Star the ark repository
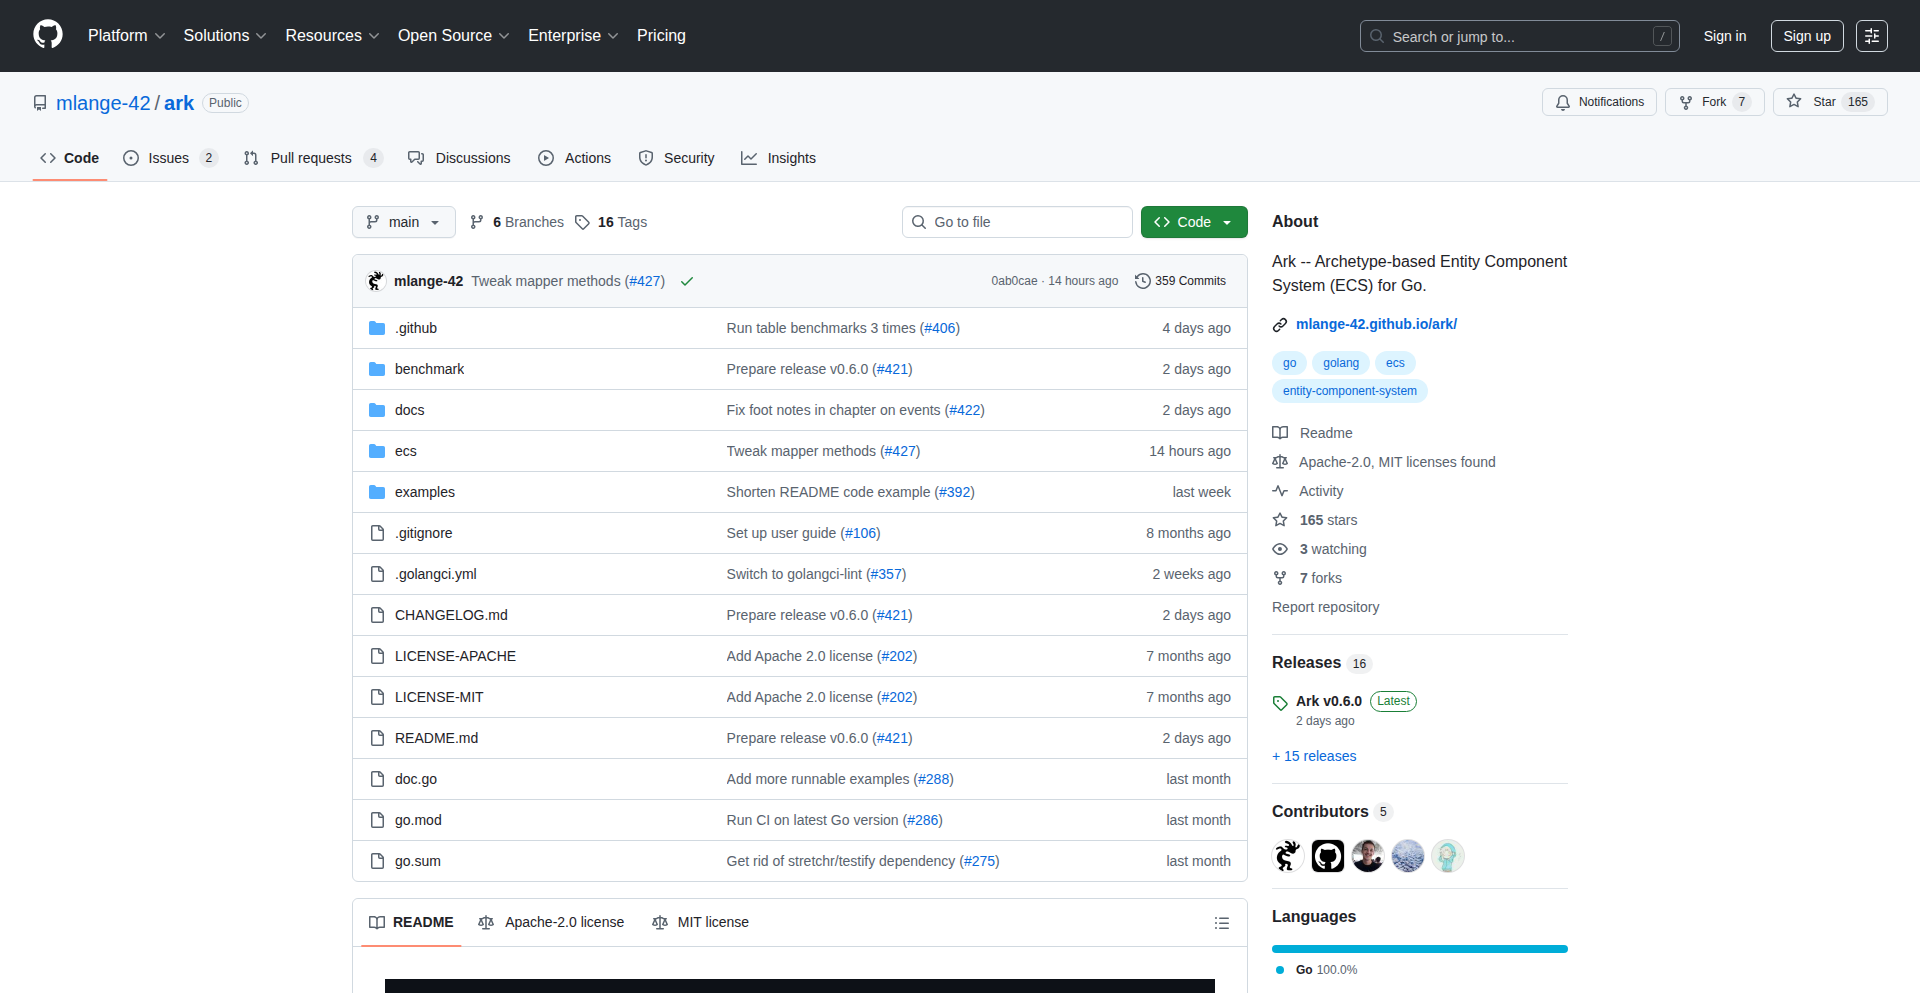The height and width of the screenshot is (993, 1920). tap(1830, 102)
